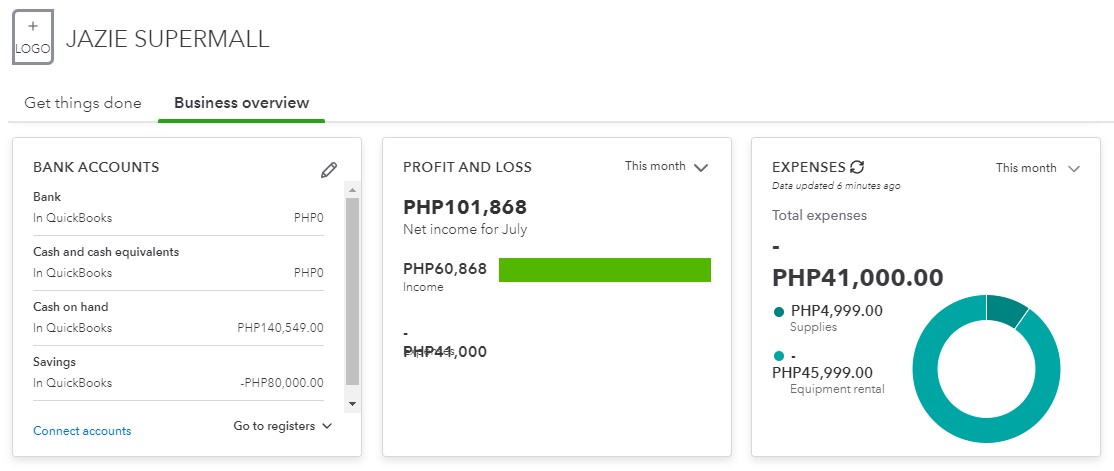Click the Supplies legend dot

coord(779,312)
